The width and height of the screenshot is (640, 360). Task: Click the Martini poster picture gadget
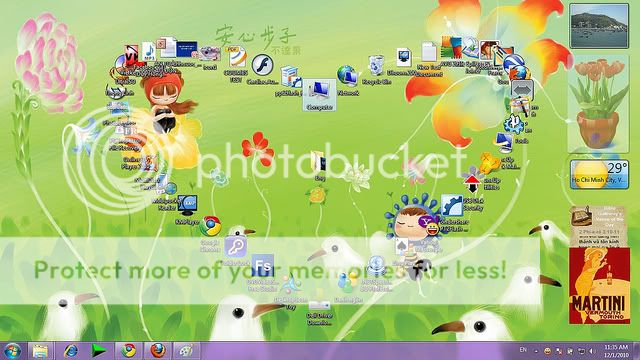(599, 285)
